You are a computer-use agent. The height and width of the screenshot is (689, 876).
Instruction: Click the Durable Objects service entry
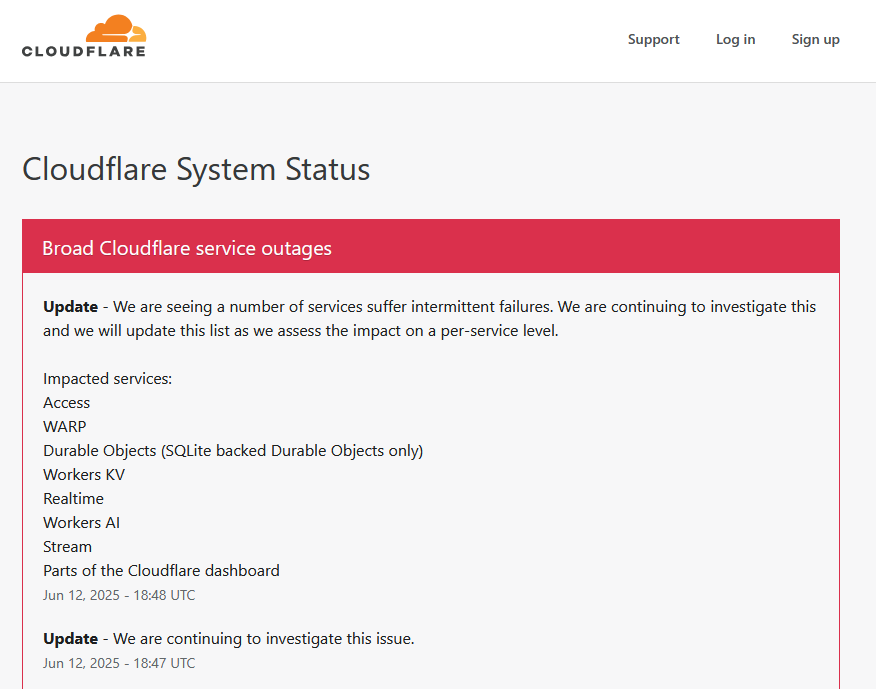[x=233, y=450]
